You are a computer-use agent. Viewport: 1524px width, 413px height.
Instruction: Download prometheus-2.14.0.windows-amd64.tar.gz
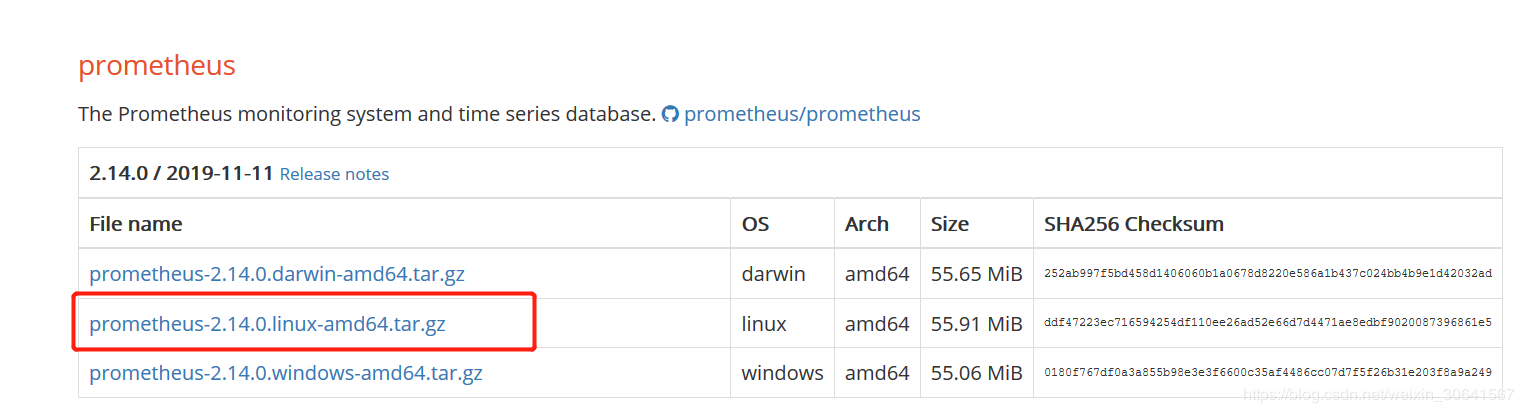(286, 374)
